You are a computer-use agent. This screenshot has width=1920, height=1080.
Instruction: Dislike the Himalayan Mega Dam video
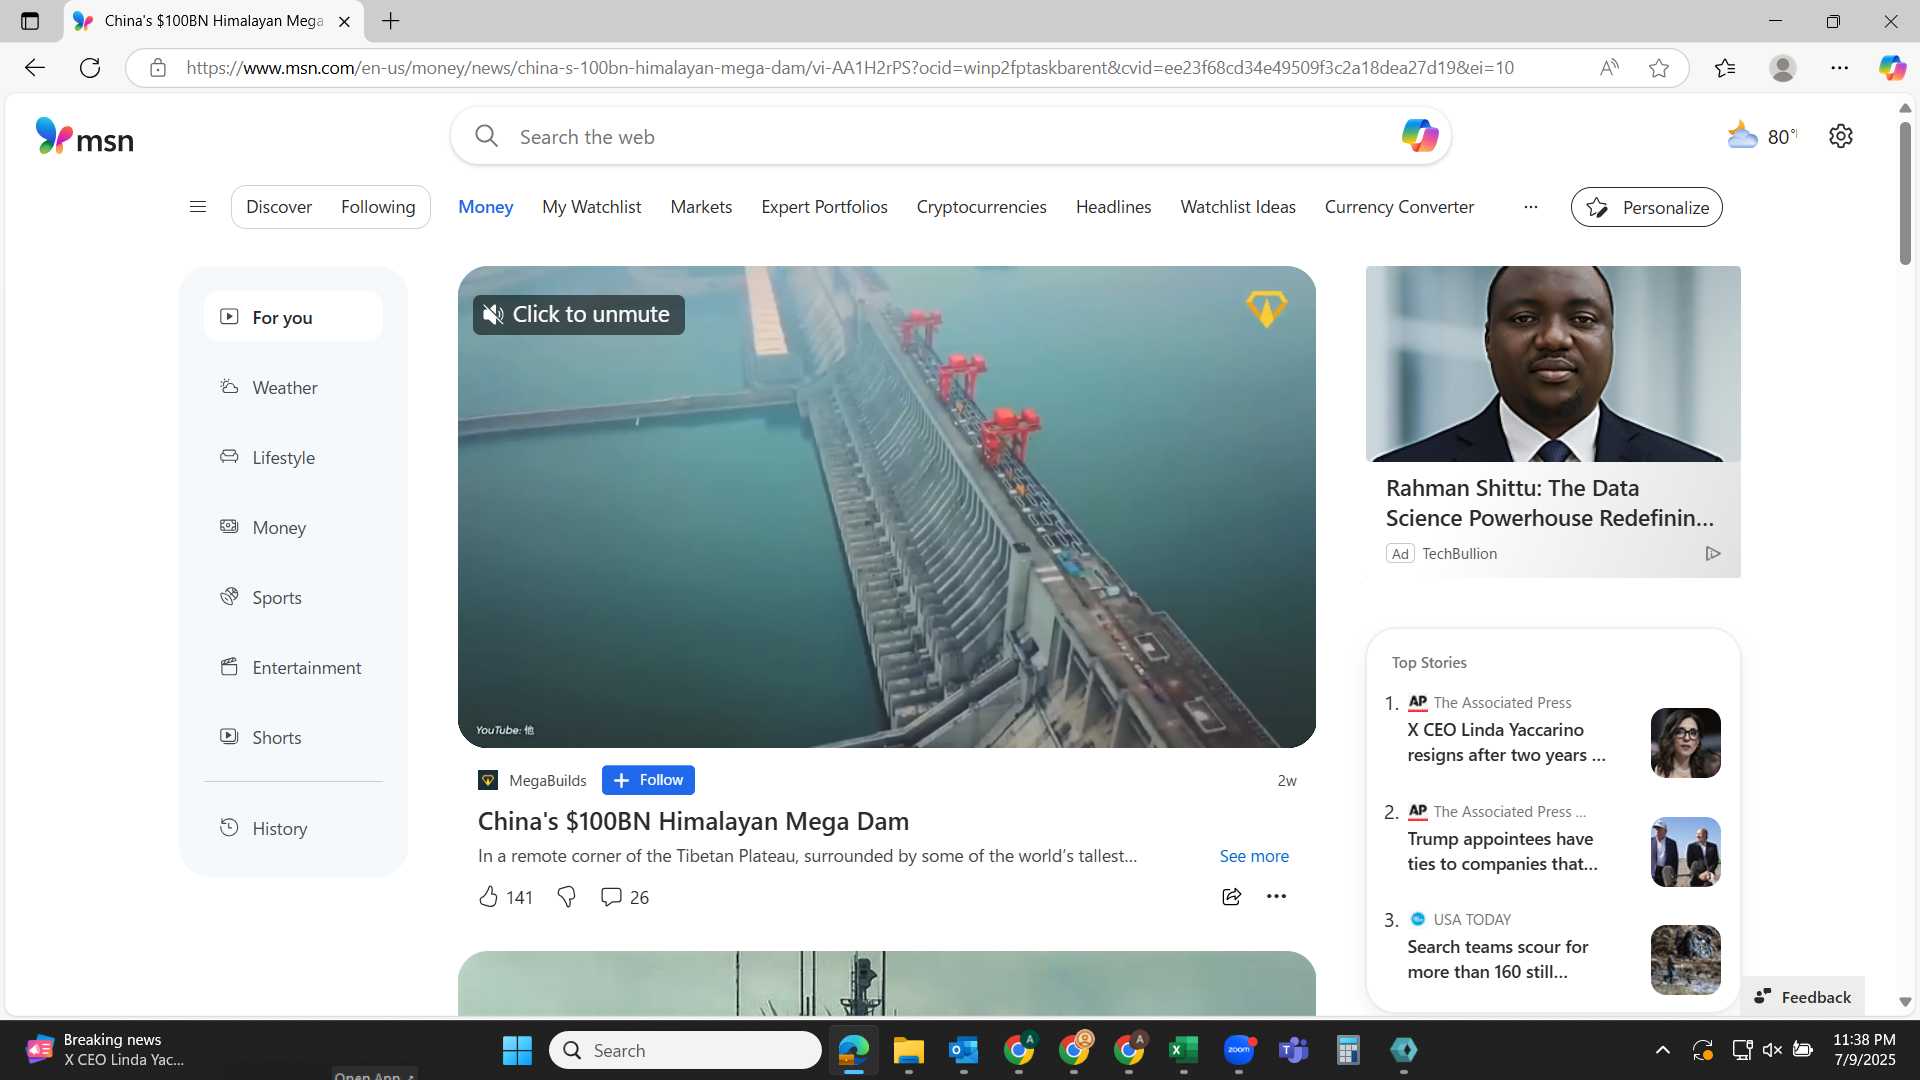tap(566, 897)
